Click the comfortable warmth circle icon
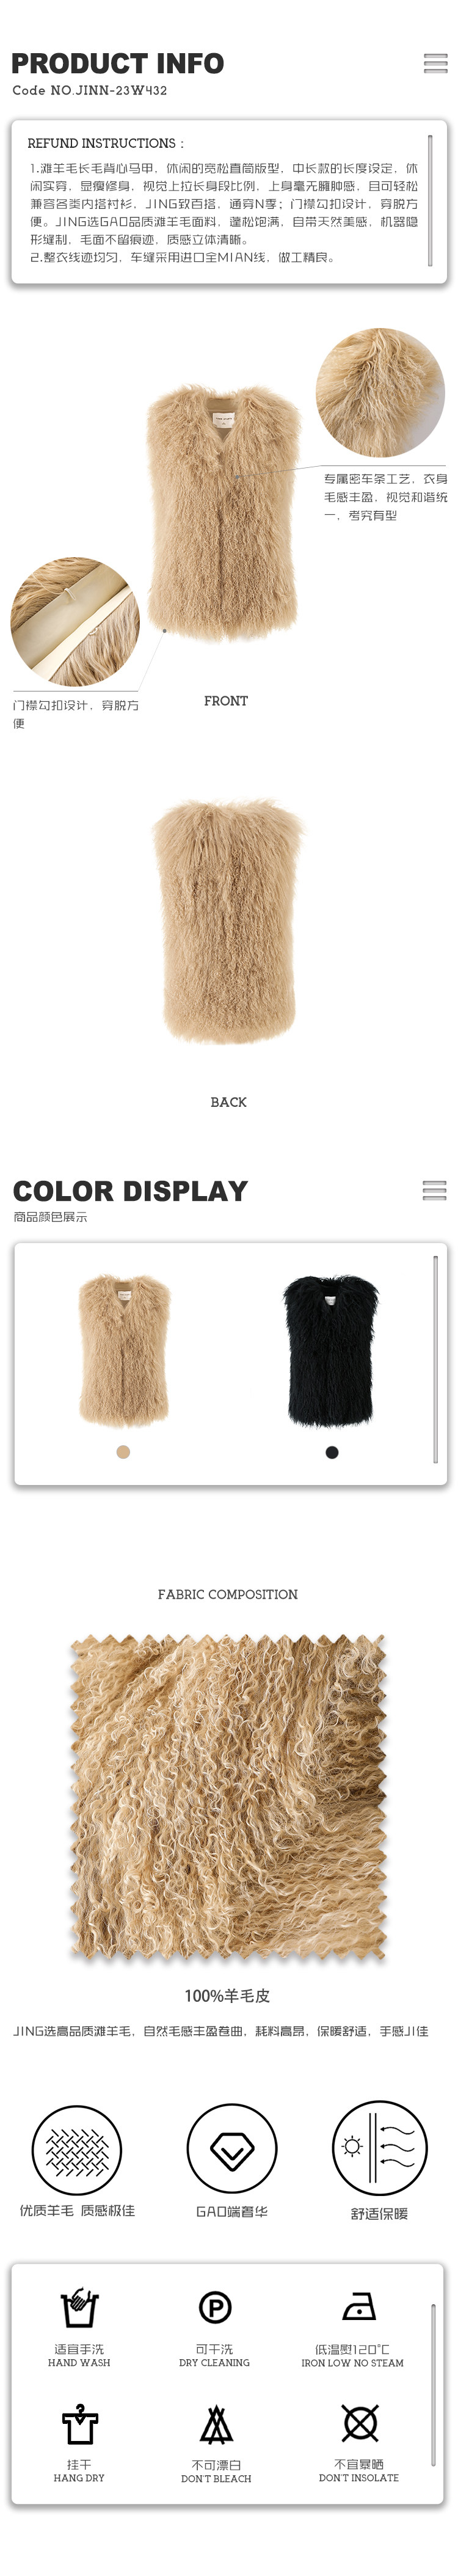The height and width of the screenshot is (2576, 458). pos(380,2149)
